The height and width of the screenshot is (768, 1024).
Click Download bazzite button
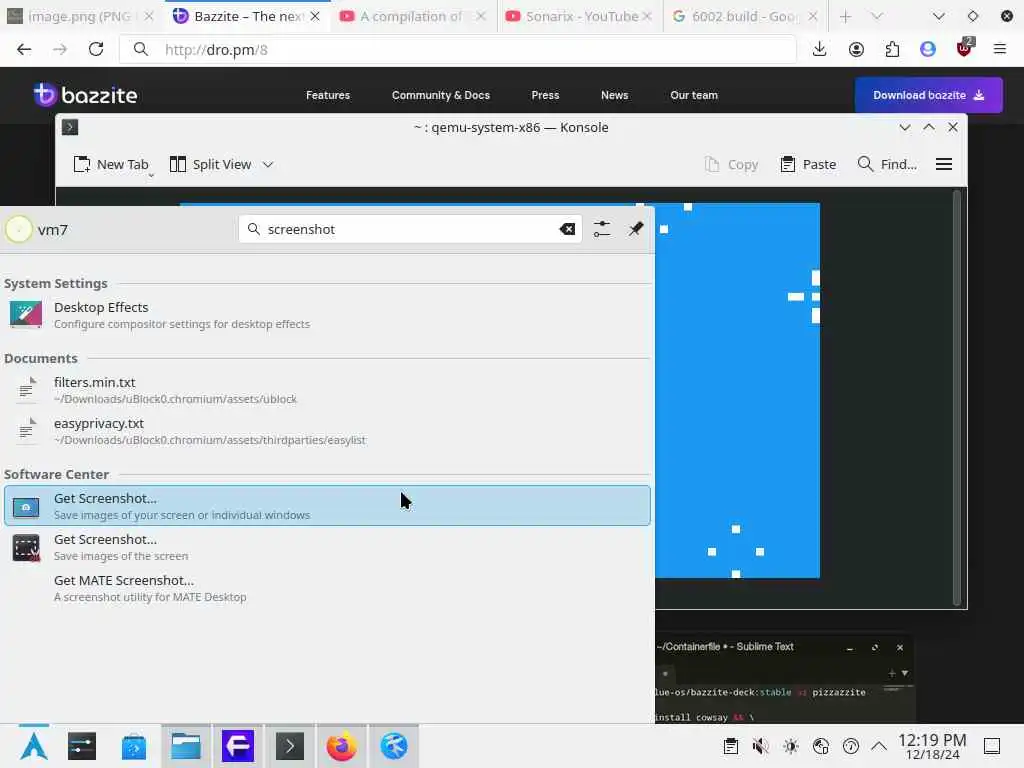point(929,95)
